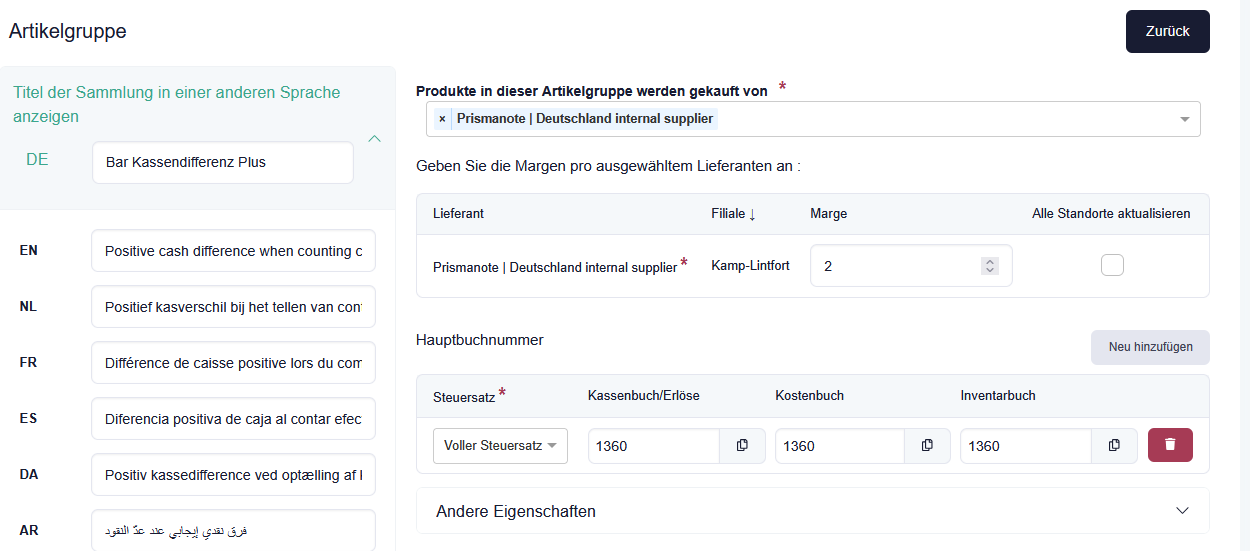The image size is (1250, 551).
Task: Edit the AR Arabic translation field
Action: (233, 531)
